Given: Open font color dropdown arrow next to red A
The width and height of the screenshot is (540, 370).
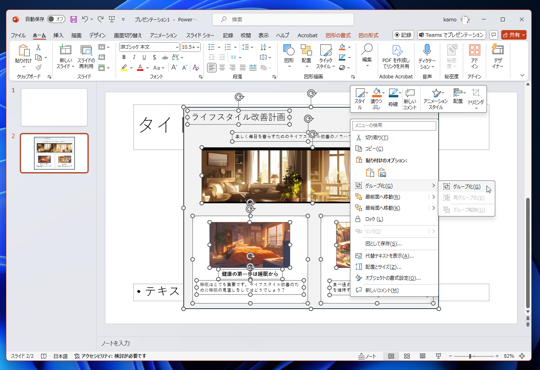Looking at the screenshot, I should tap(147, 68).
